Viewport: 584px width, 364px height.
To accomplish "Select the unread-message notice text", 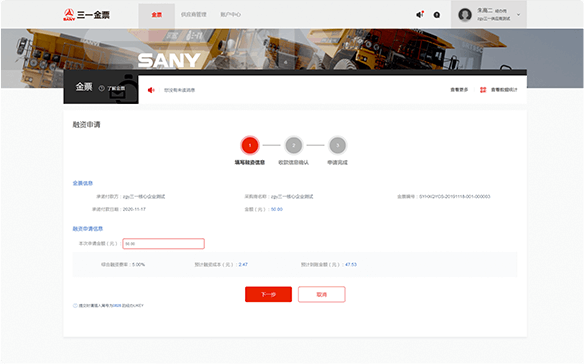I will (x=180, y=90).
